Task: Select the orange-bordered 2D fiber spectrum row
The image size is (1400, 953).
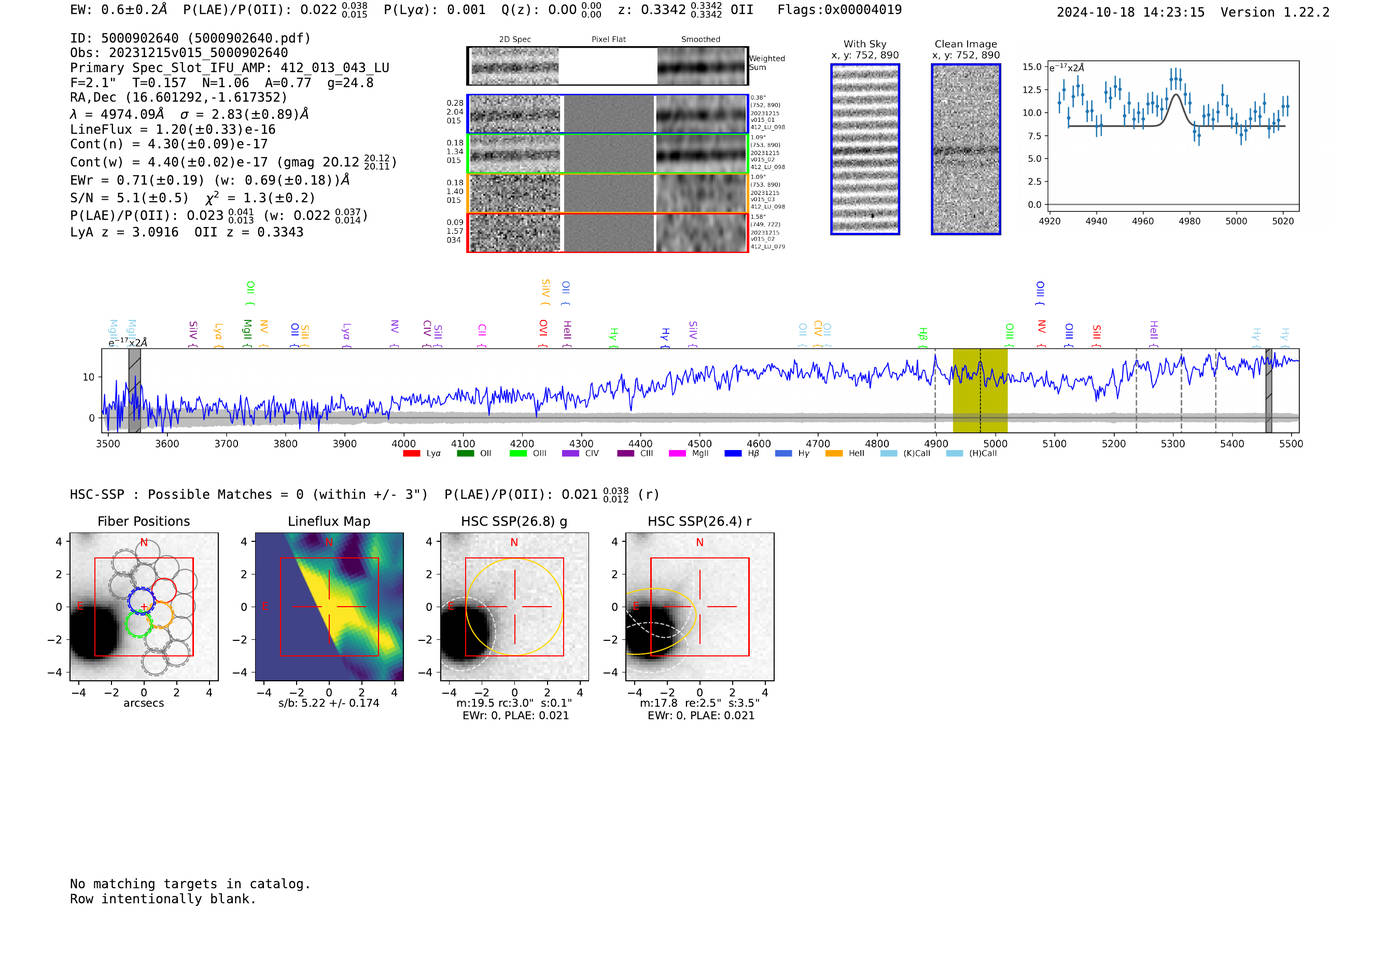Action: point(608,193)
